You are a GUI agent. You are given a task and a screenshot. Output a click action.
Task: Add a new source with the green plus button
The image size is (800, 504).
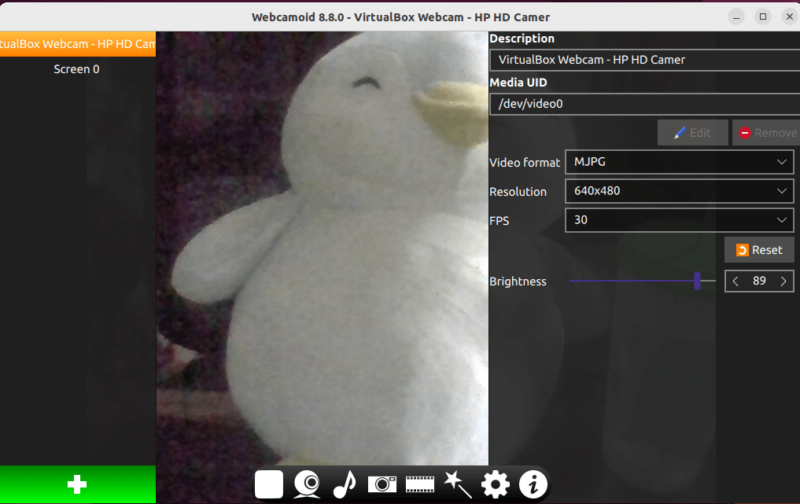pyautogui.click(x=78, y=484)
